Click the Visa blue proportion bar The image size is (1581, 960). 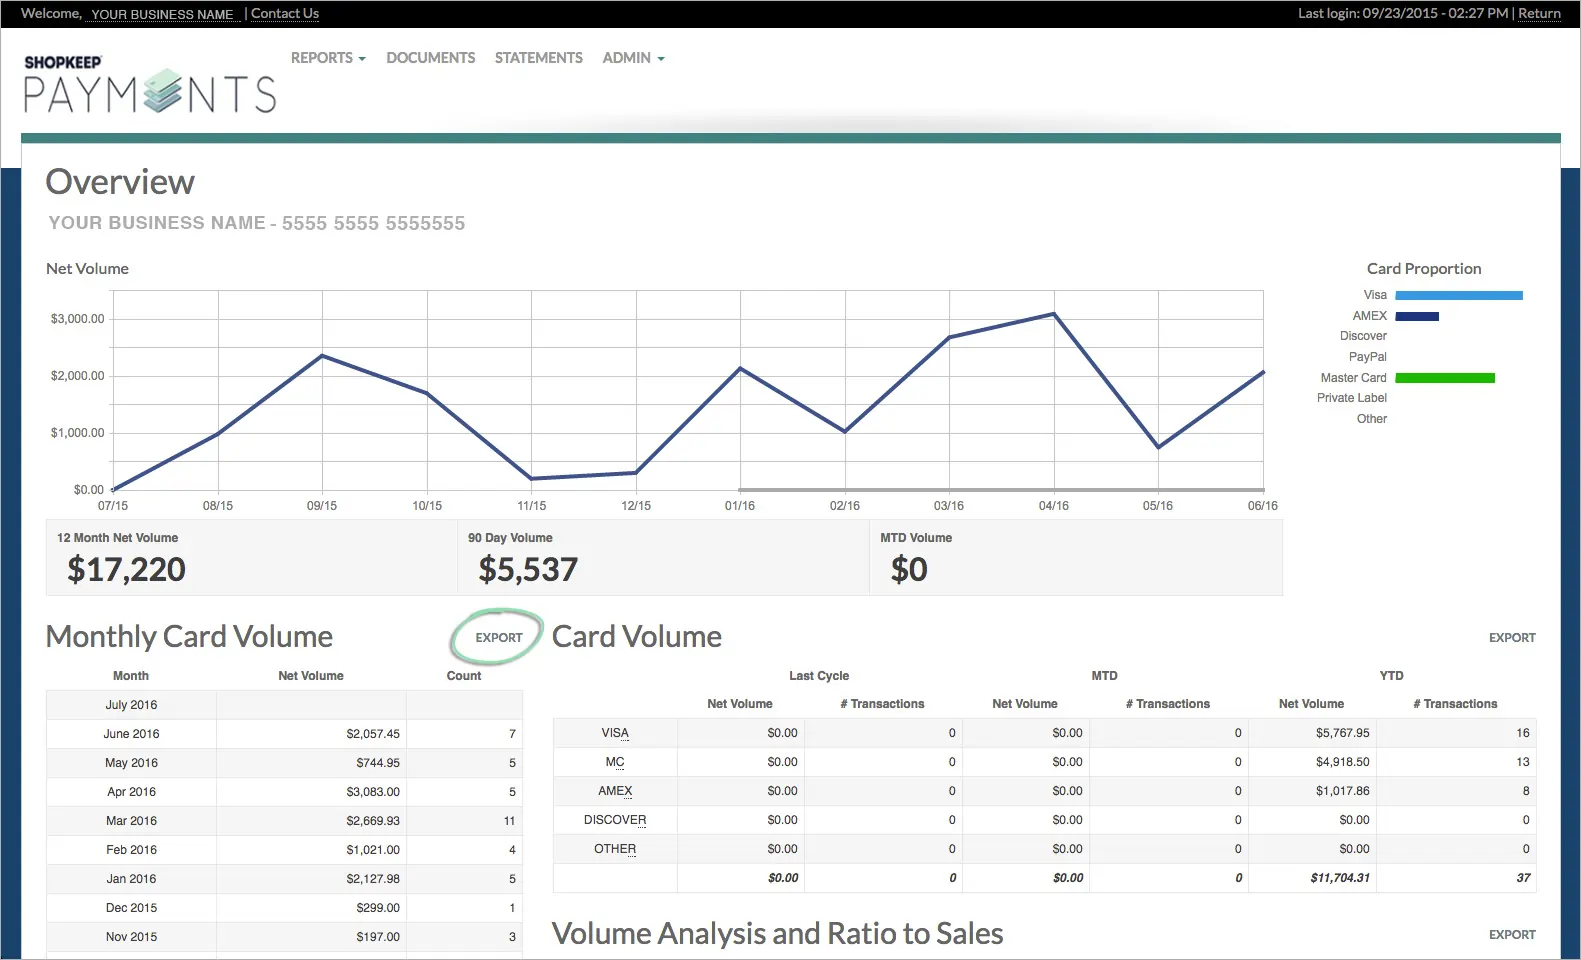[x=1458, y=296]
